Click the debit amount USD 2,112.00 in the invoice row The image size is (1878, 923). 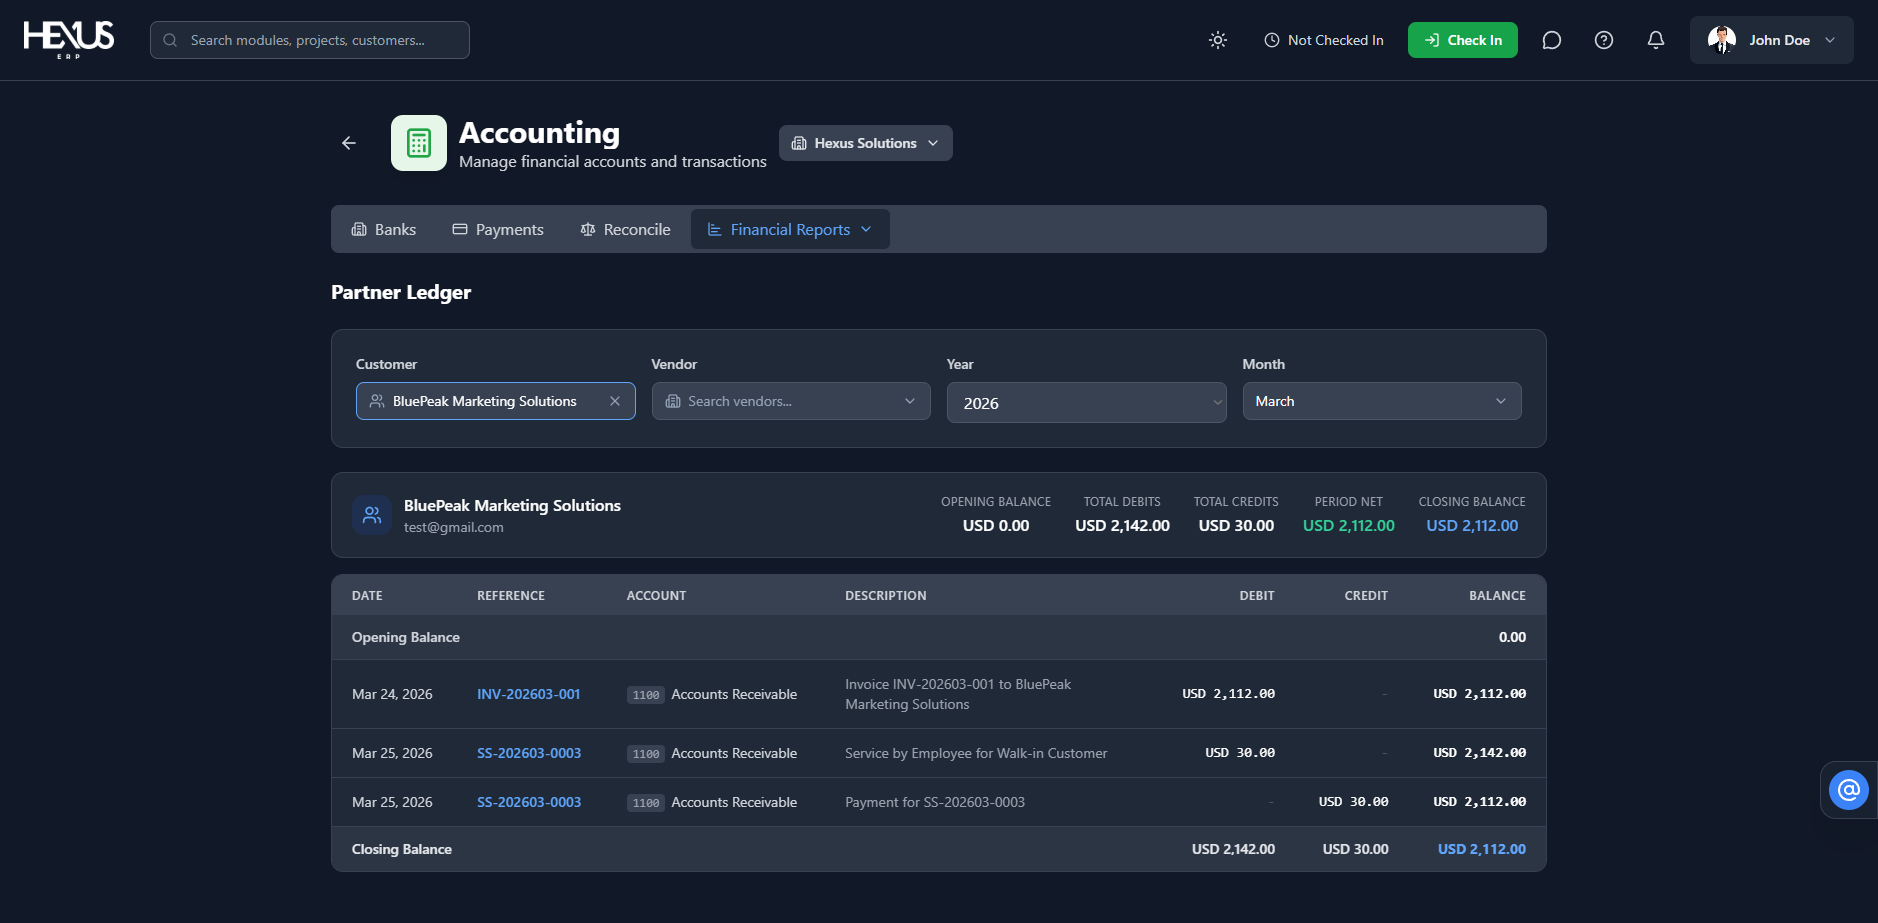(1228, 694)
